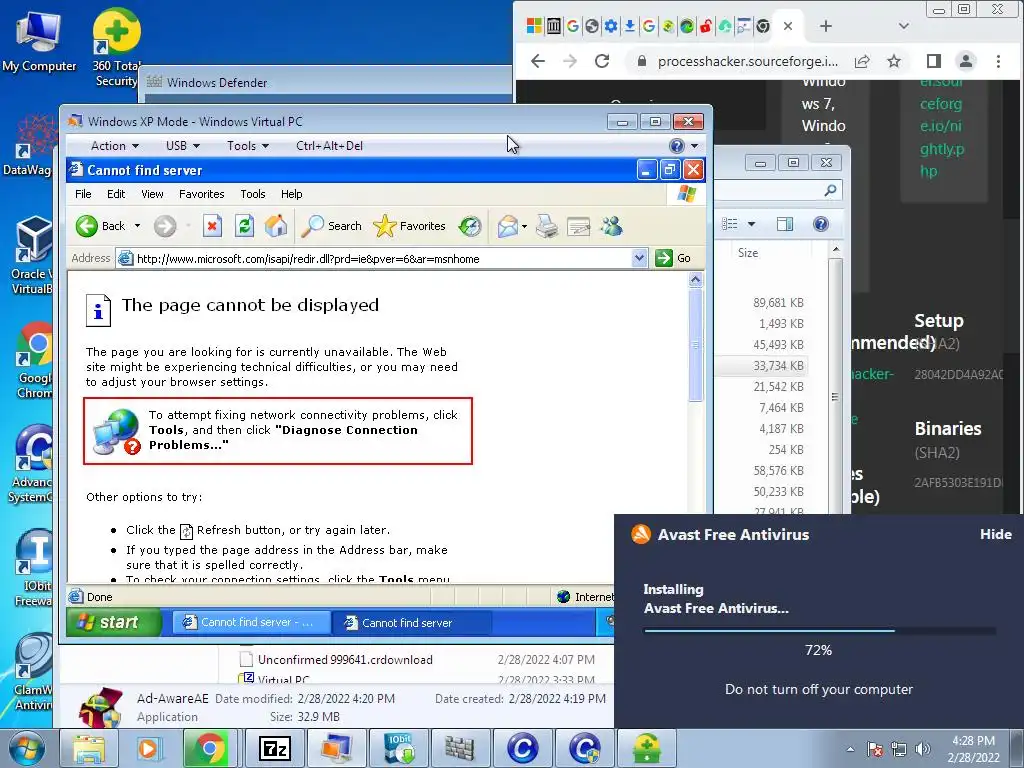
Task: Click the XP start button
Action: [x=112, y=622]
